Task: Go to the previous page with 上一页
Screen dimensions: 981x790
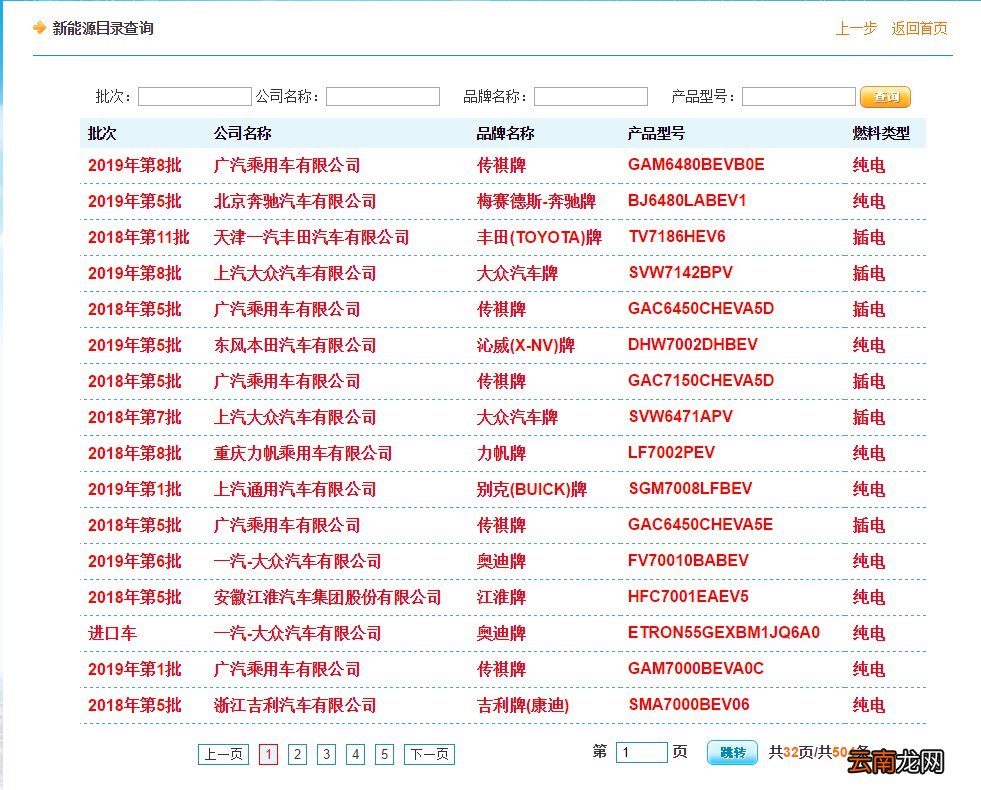Action: click(223, 754)
